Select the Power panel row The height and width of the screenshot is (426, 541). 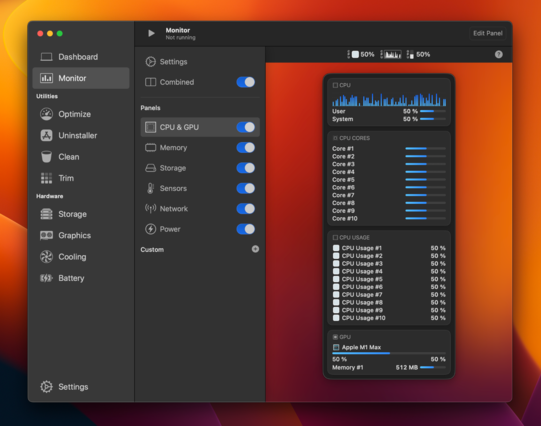tap(200, 229)
